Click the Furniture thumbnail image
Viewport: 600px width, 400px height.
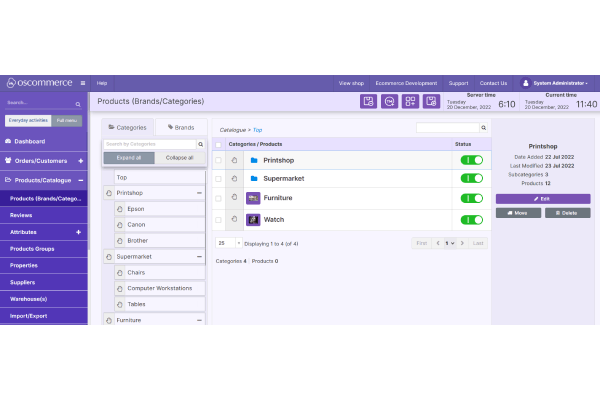pos(253,198)
